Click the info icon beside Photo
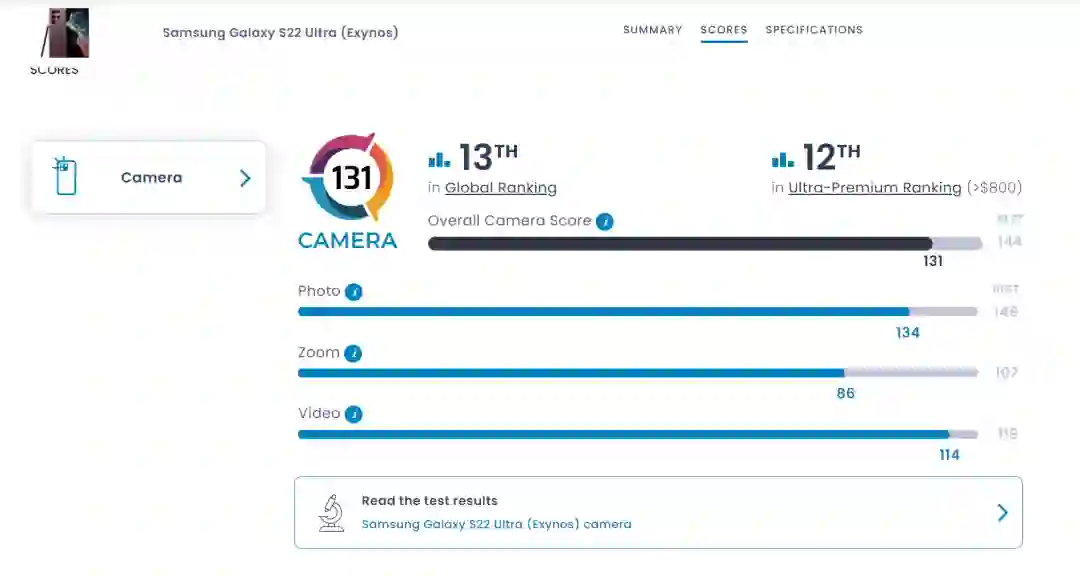 click(354, 292)
